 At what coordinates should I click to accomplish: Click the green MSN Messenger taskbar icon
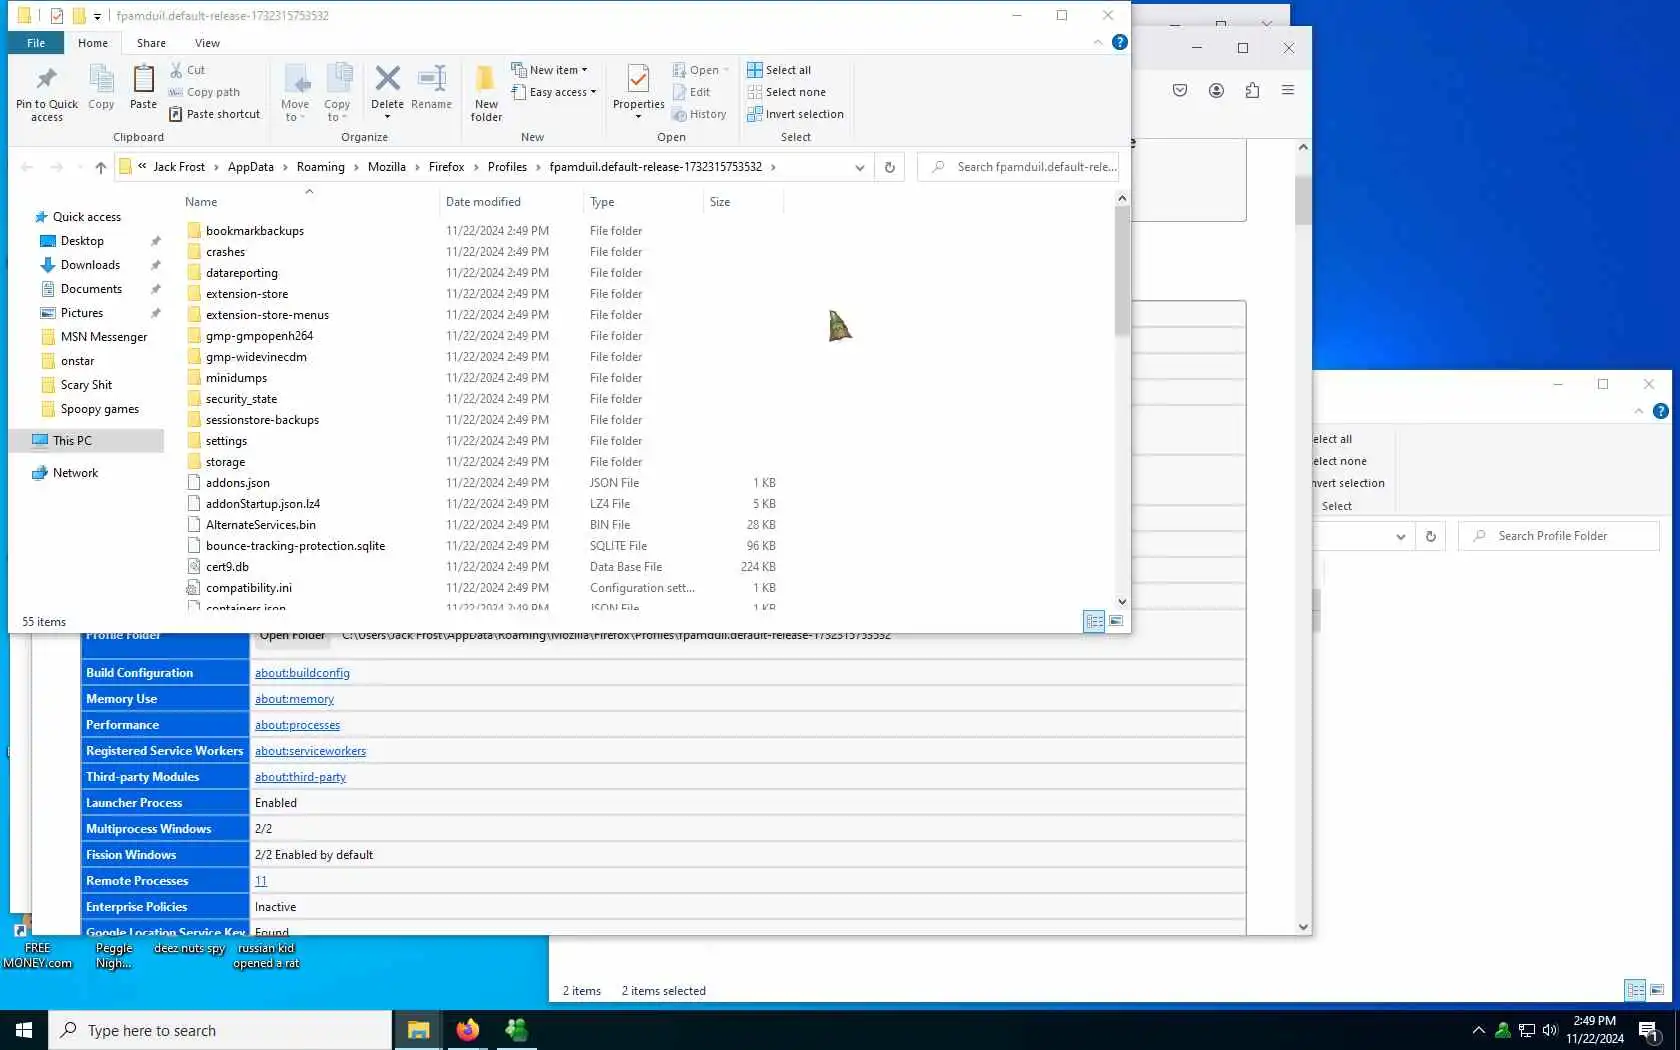516,1030
